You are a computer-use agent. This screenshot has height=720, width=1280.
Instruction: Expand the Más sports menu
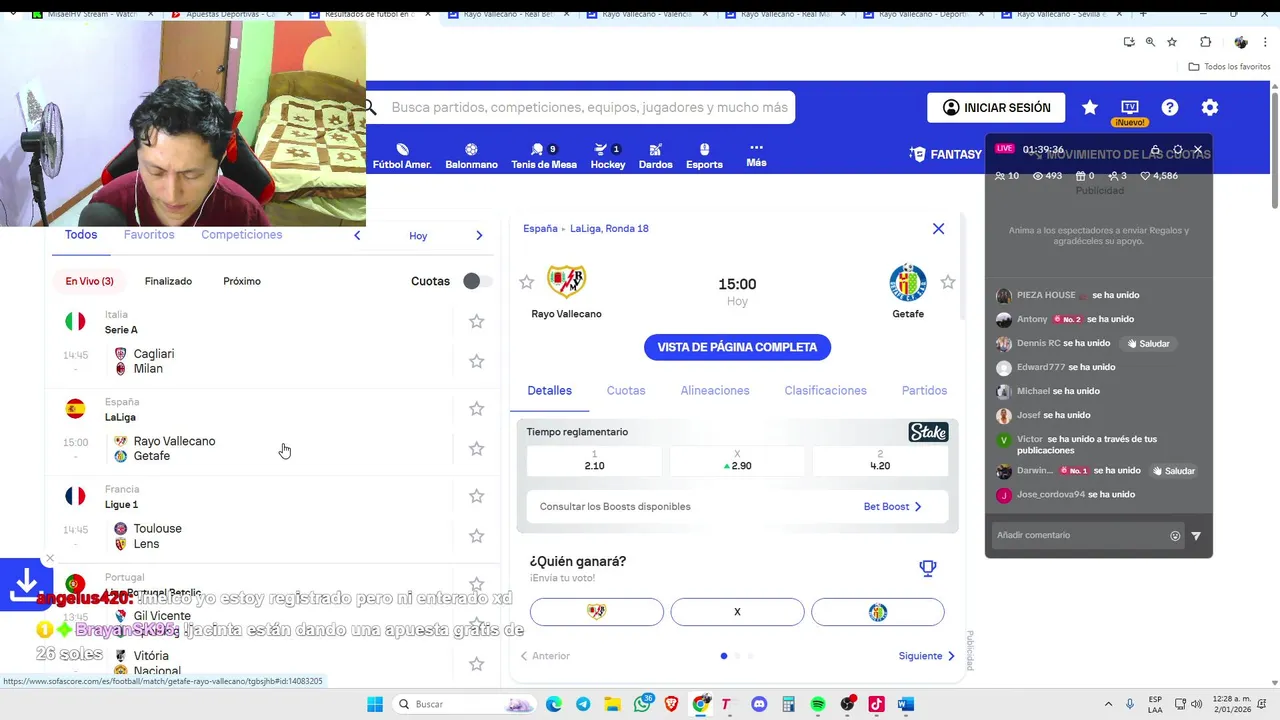756,154
